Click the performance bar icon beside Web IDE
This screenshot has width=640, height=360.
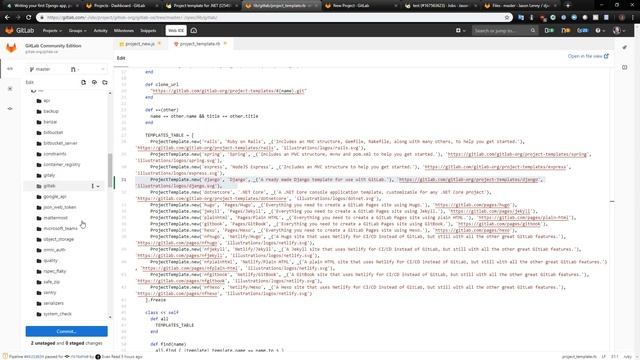pos(194,31)
